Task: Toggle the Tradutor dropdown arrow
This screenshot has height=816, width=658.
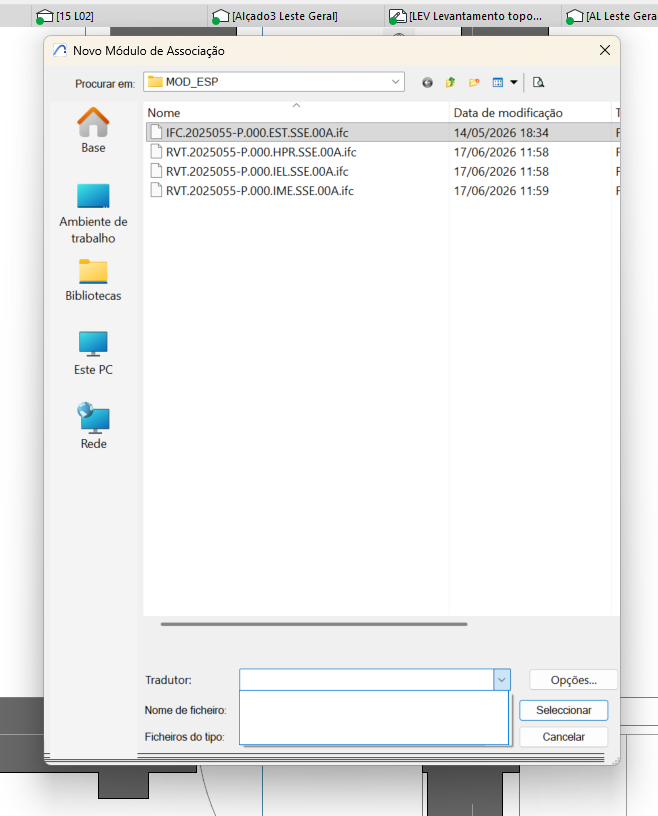Action: [x=501, y=680]
